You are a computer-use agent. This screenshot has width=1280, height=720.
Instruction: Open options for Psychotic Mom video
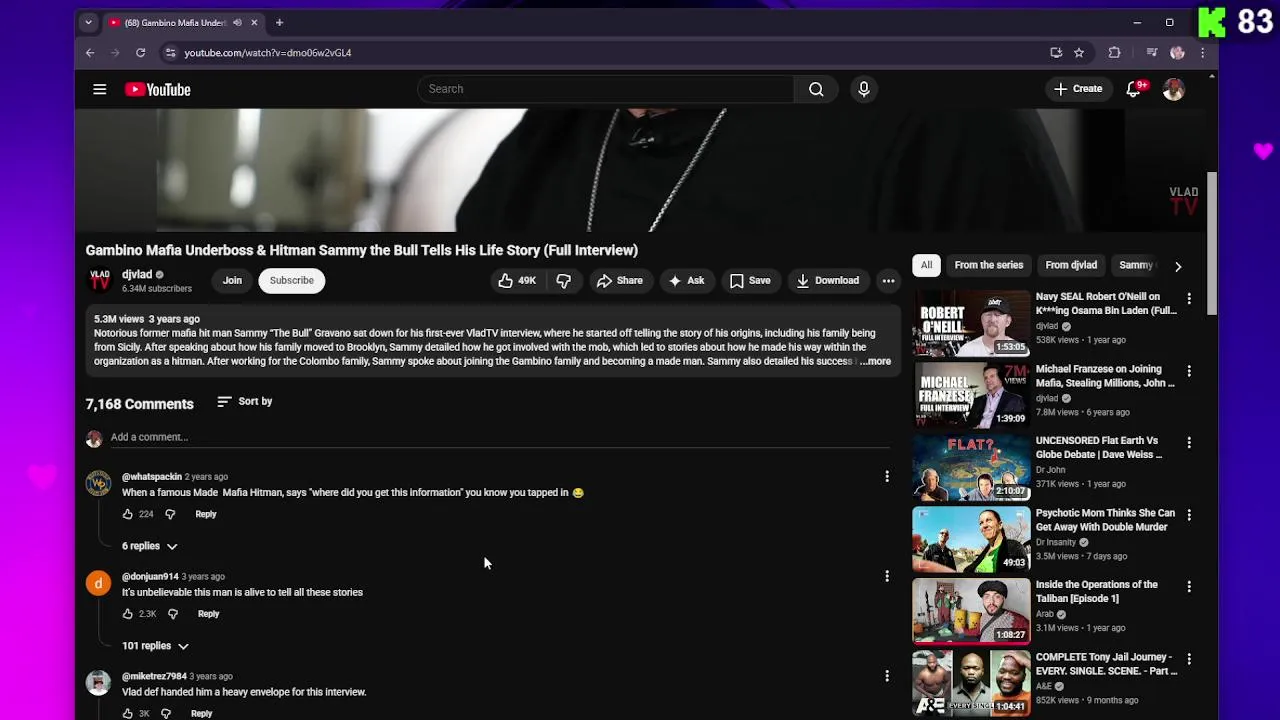(1189, 514)
